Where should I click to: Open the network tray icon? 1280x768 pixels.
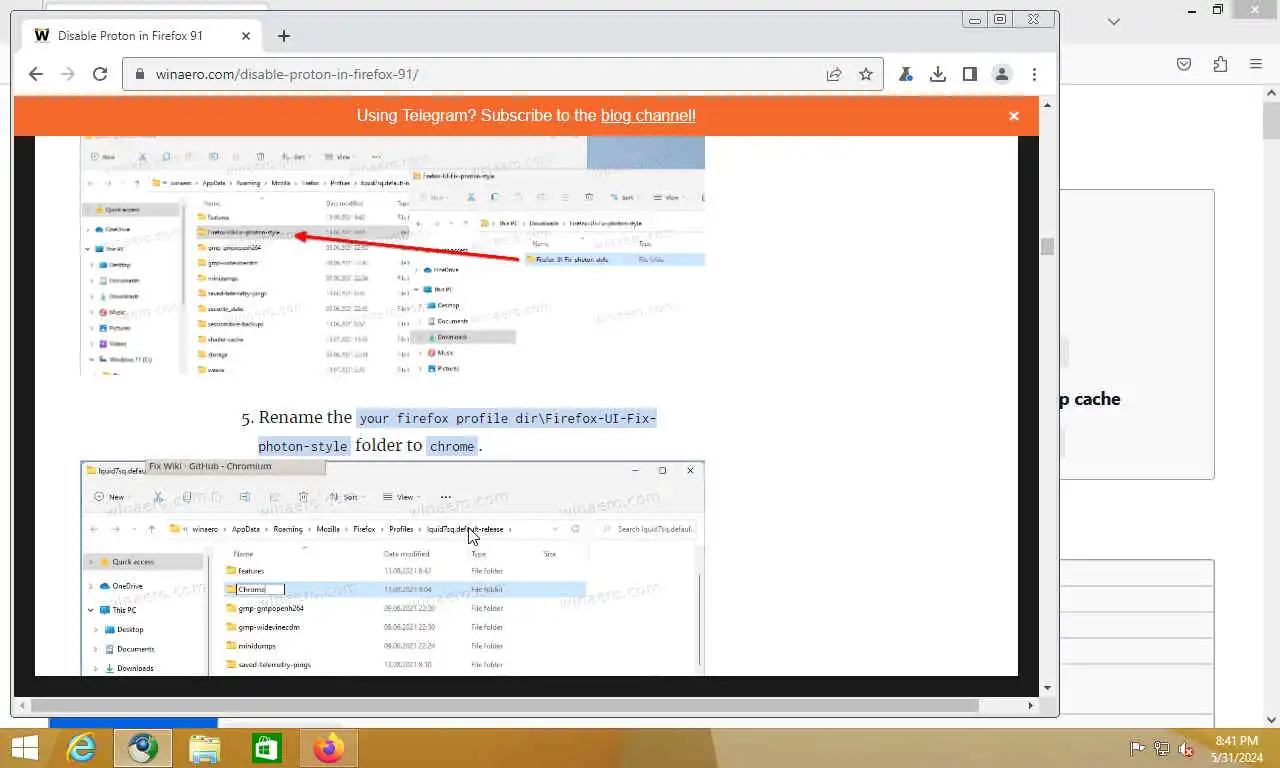pyautogui.click(x=1162, y=748)
